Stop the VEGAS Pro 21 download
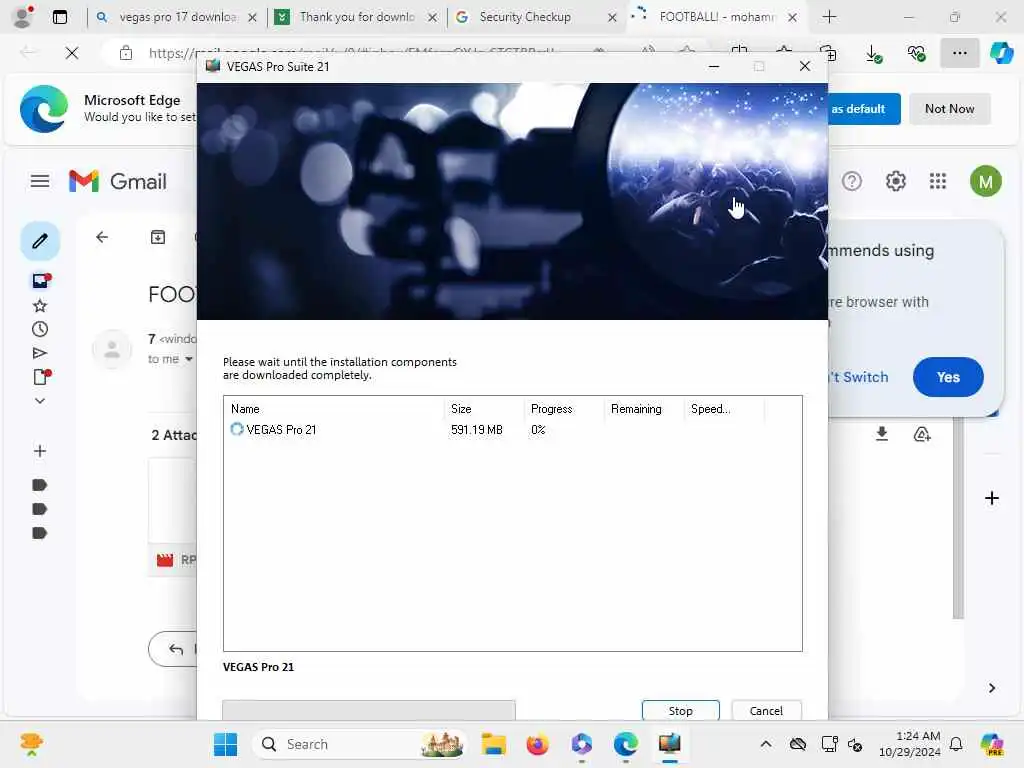Screen dimensions: 1024x768 [680, 711]
